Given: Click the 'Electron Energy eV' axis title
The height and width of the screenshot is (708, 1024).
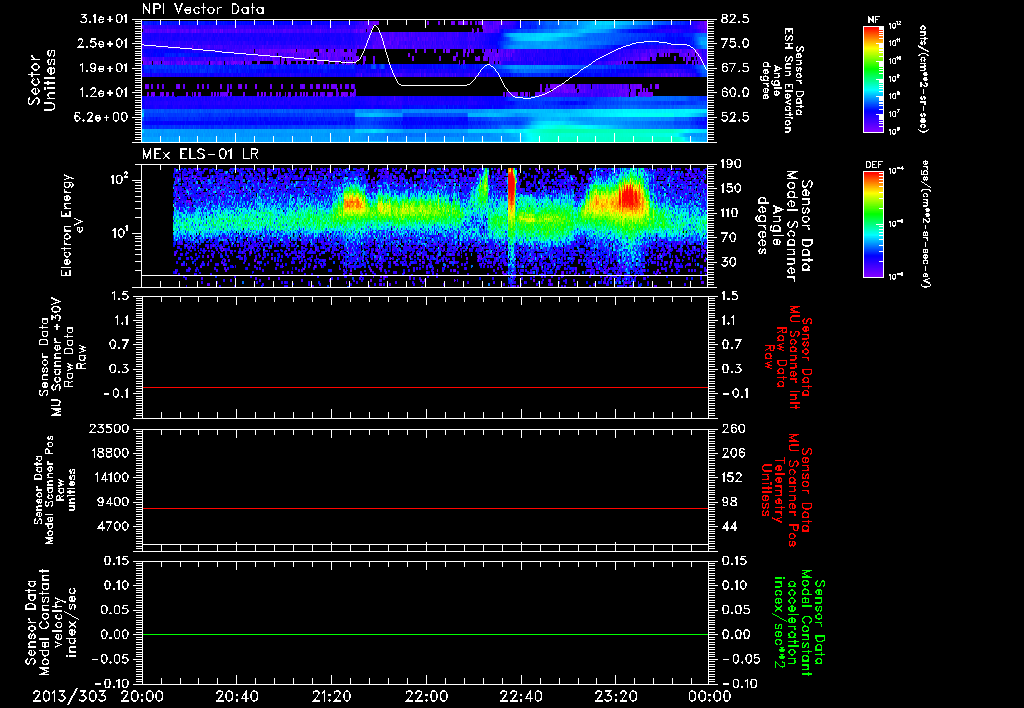Looking at the screenshot, I should point(74,225).
